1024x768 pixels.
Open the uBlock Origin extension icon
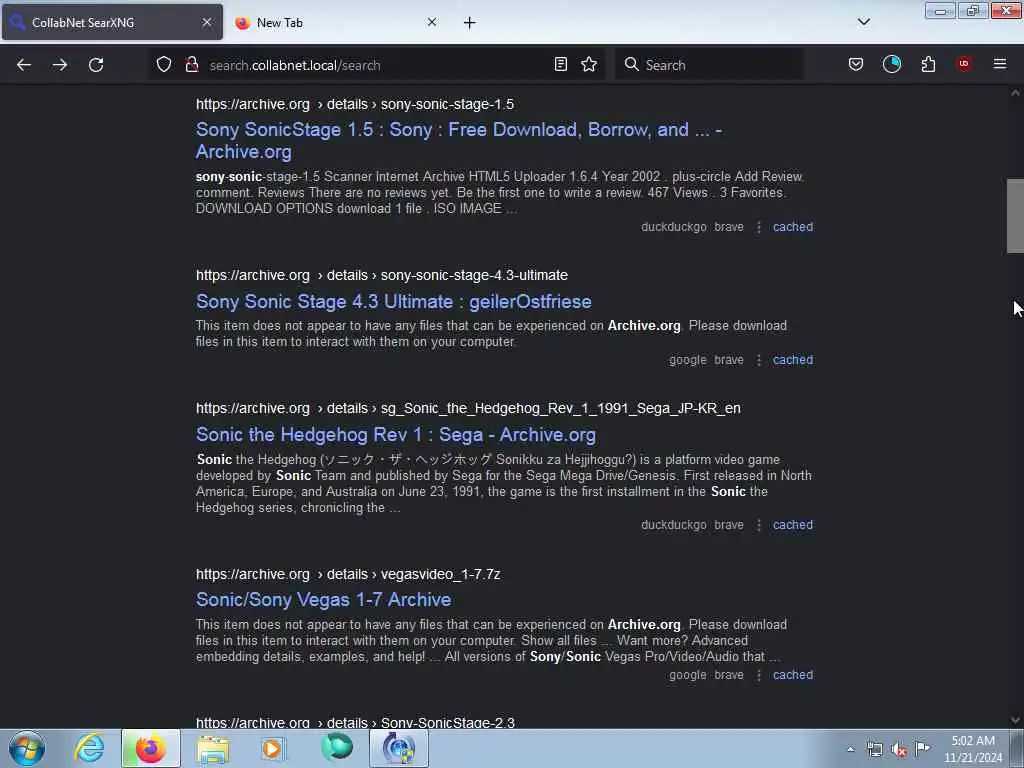[x=963, y=64]
